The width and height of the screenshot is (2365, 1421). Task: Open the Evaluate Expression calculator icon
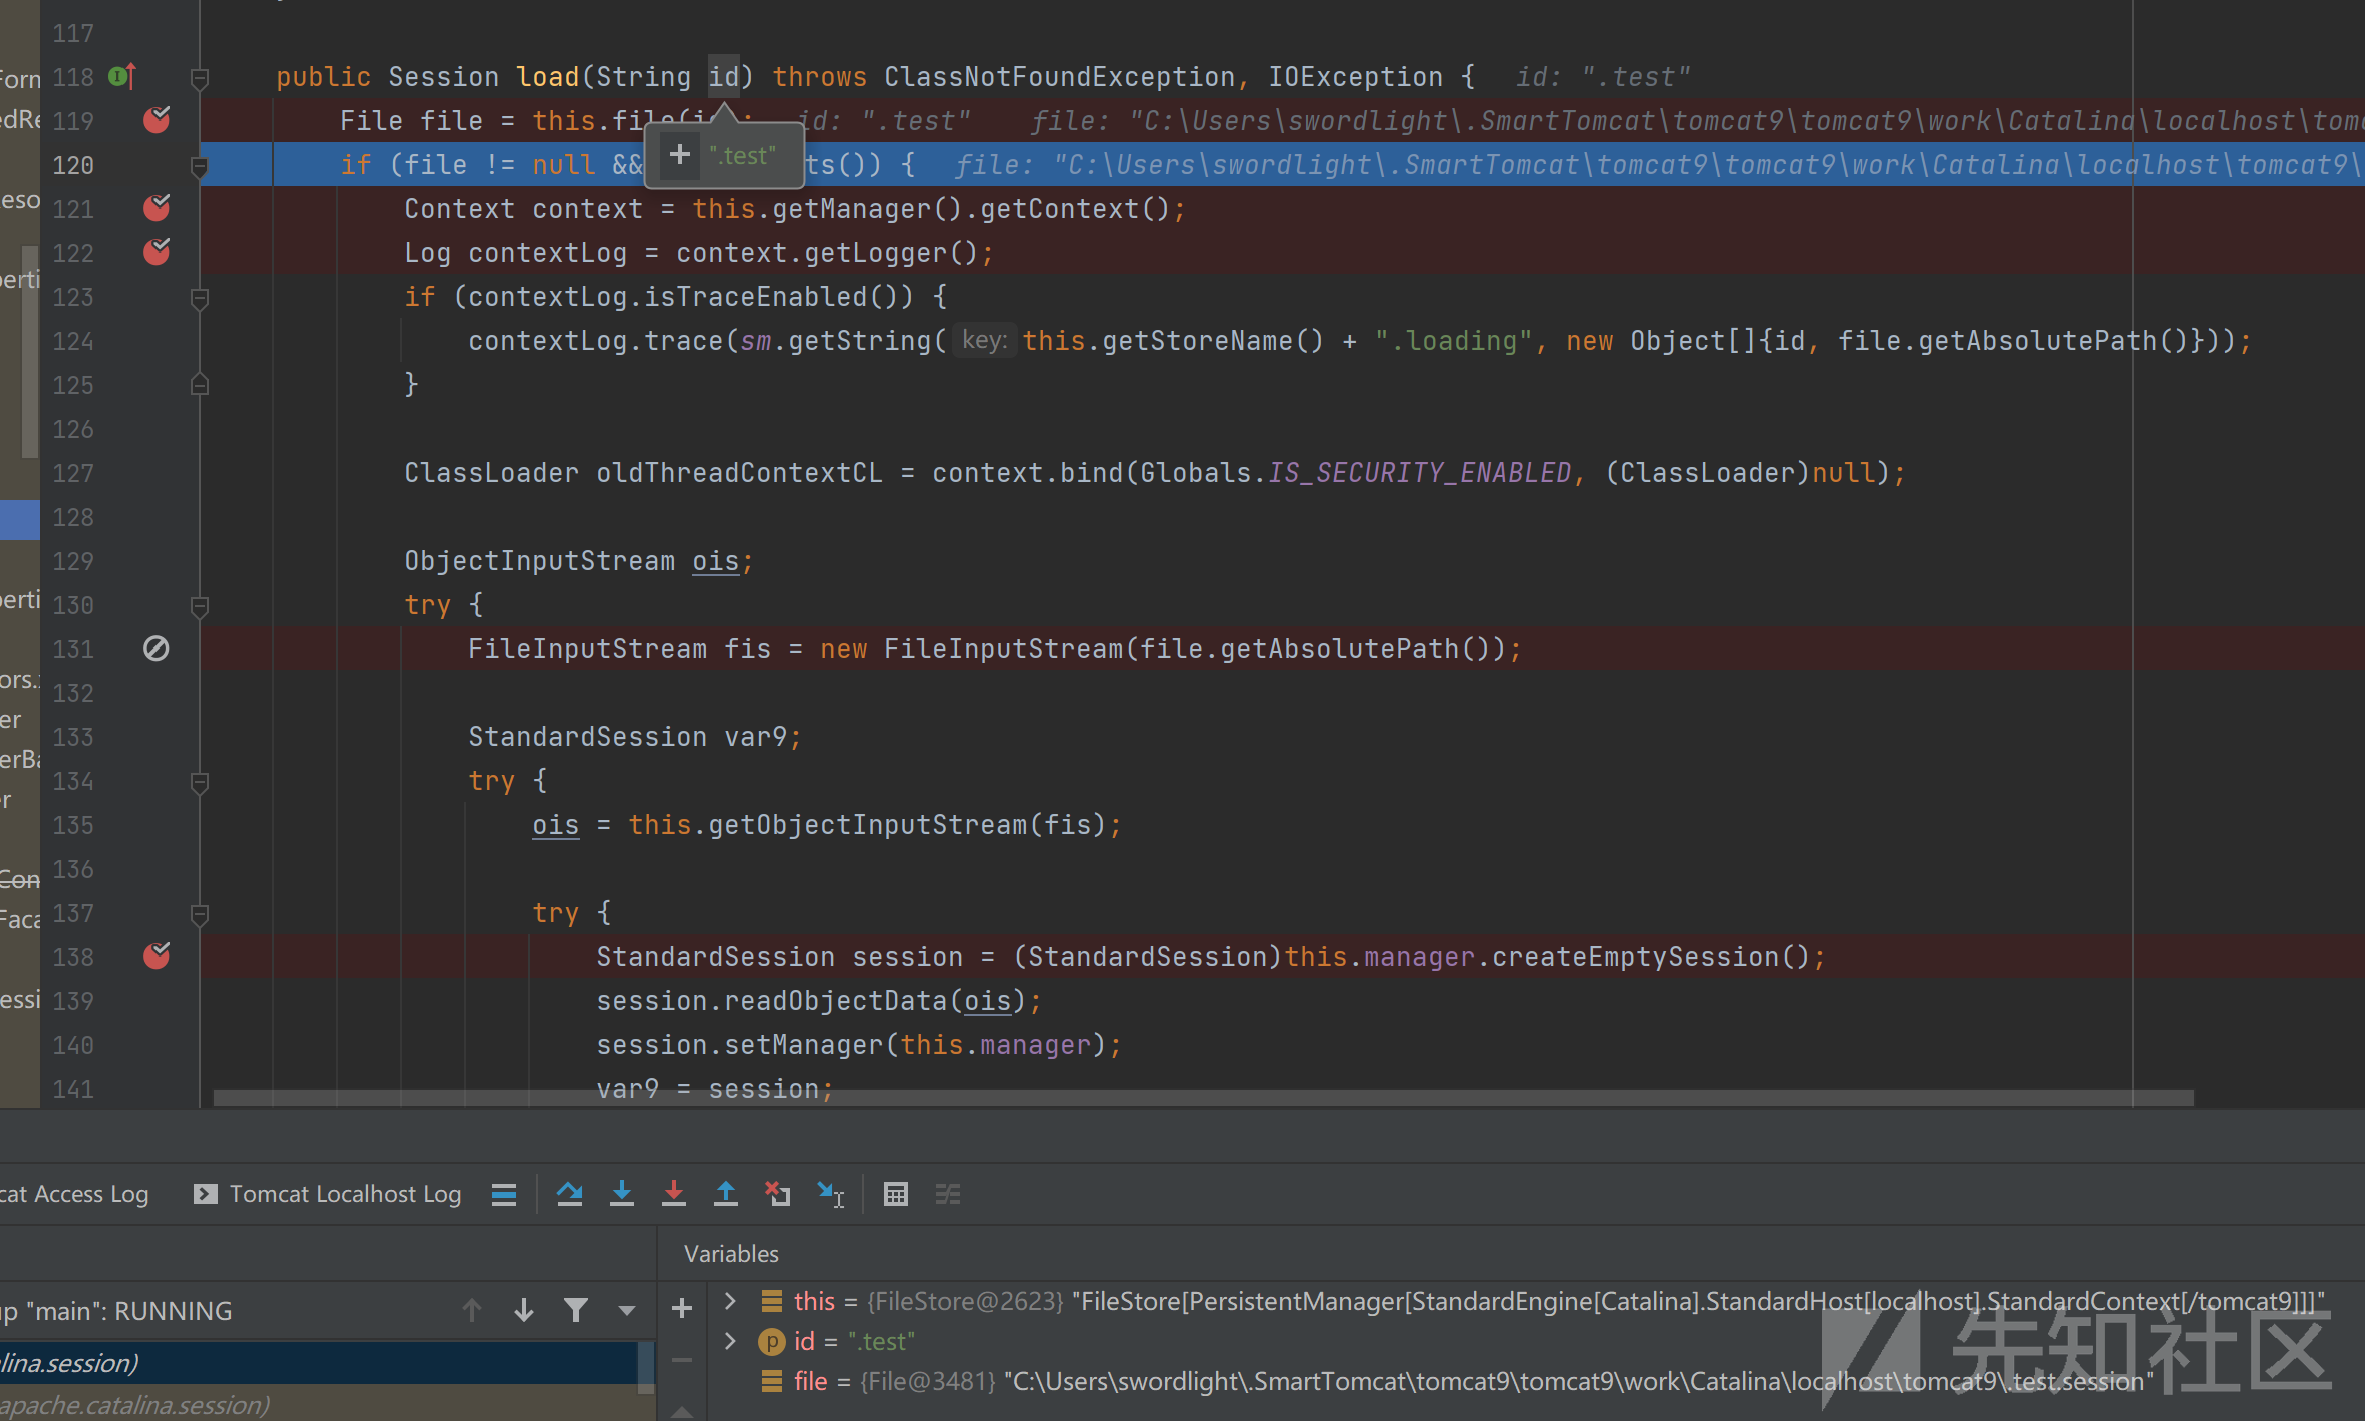point(896,1194)
